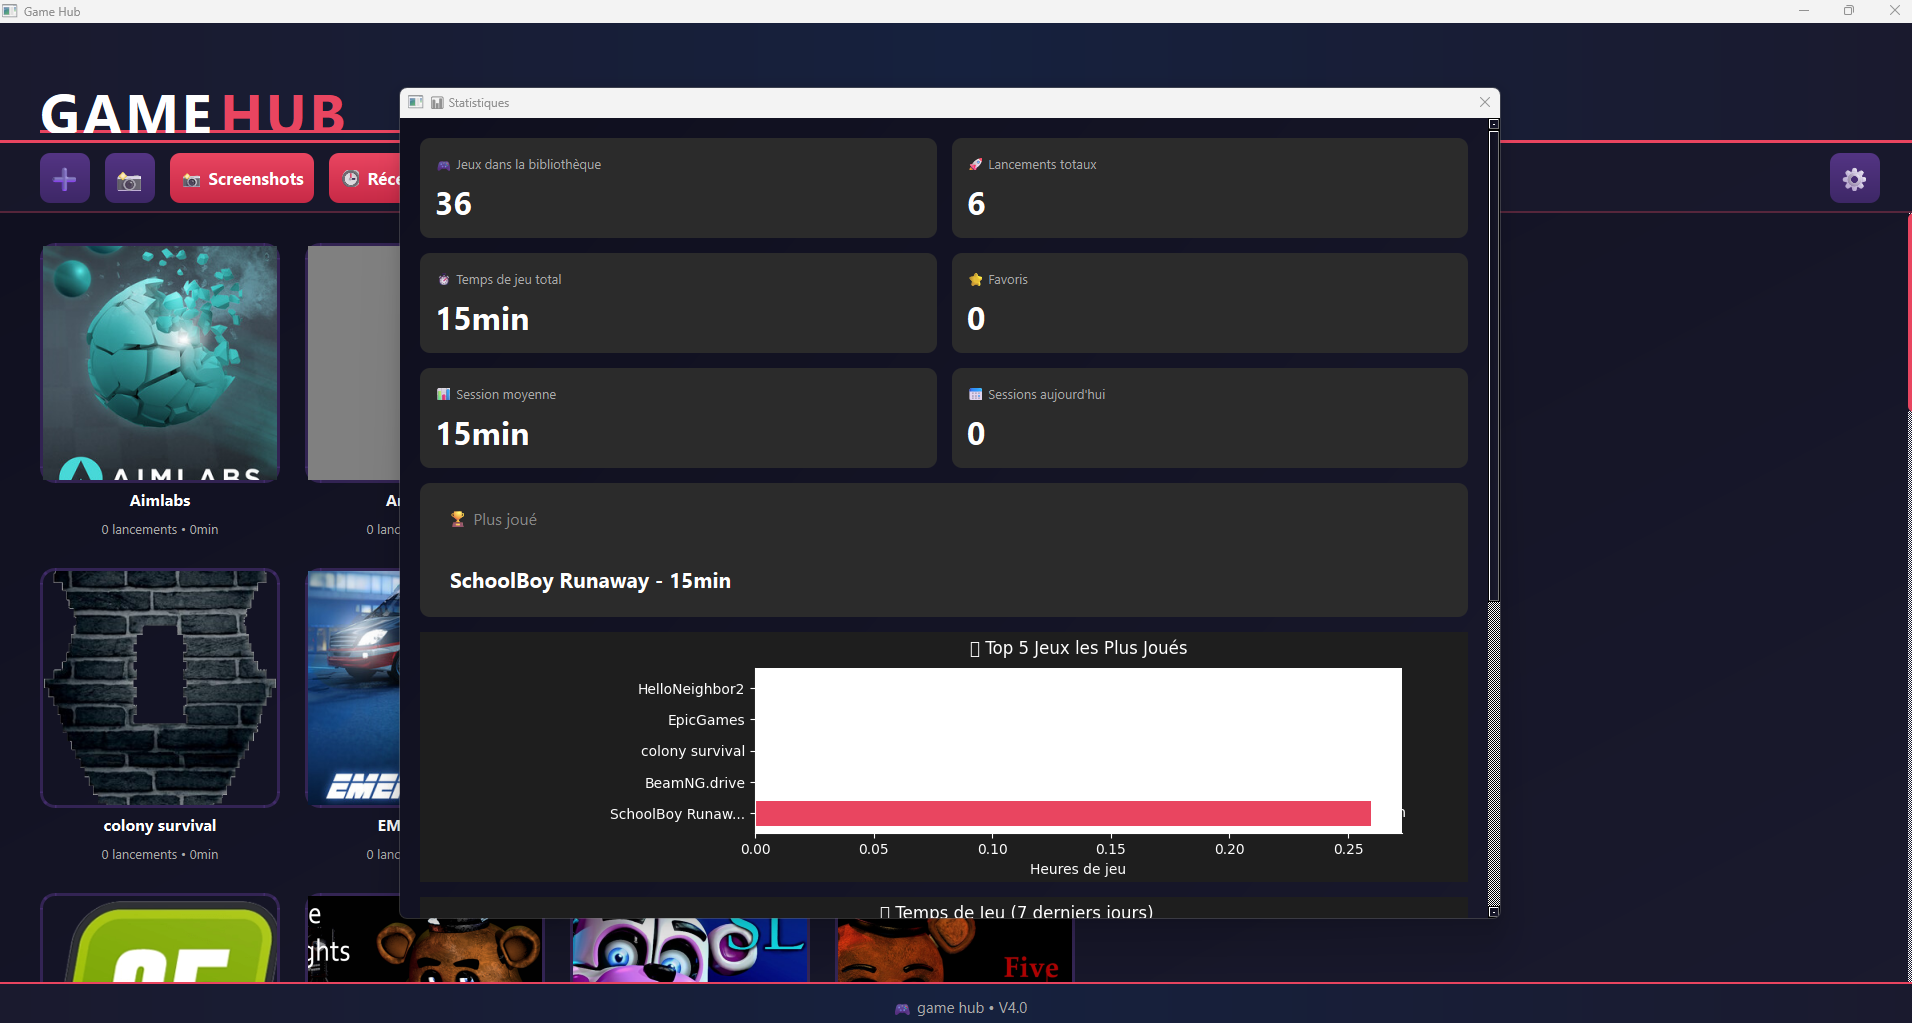
Task: Click the 'game hub • V4.0' footer text
Action: pos(972,1008)
